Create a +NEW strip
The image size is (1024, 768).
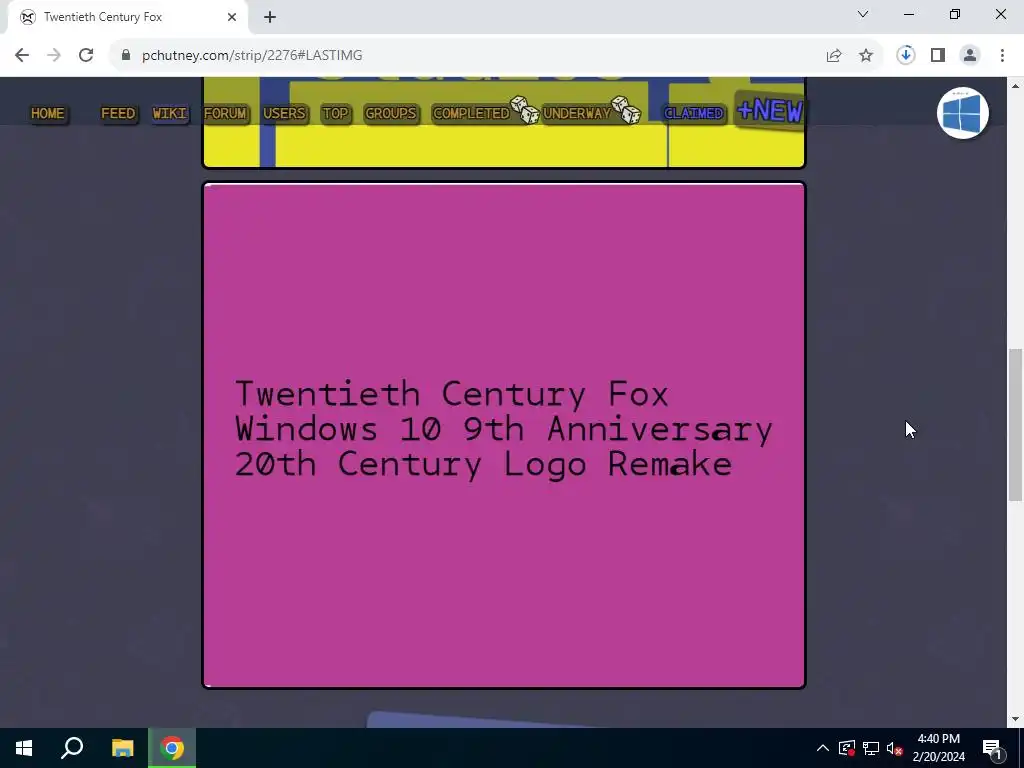point(770,110)
